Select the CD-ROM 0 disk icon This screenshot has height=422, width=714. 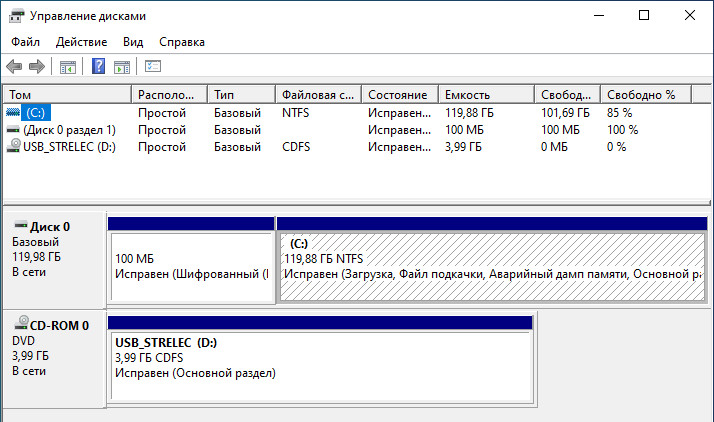point(21,323)
